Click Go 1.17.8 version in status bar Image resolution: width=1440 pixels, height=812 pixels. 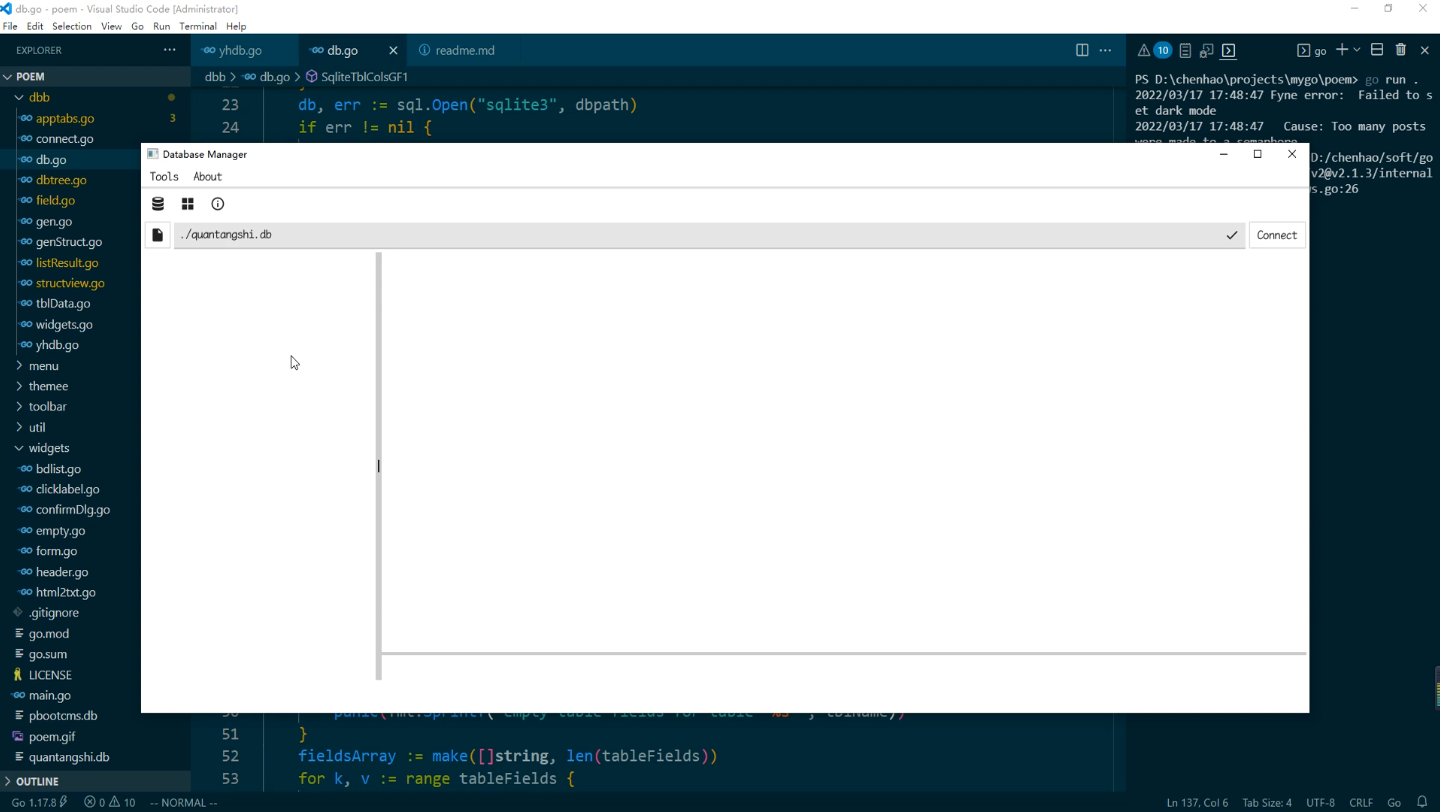click(x=39, y=802)
